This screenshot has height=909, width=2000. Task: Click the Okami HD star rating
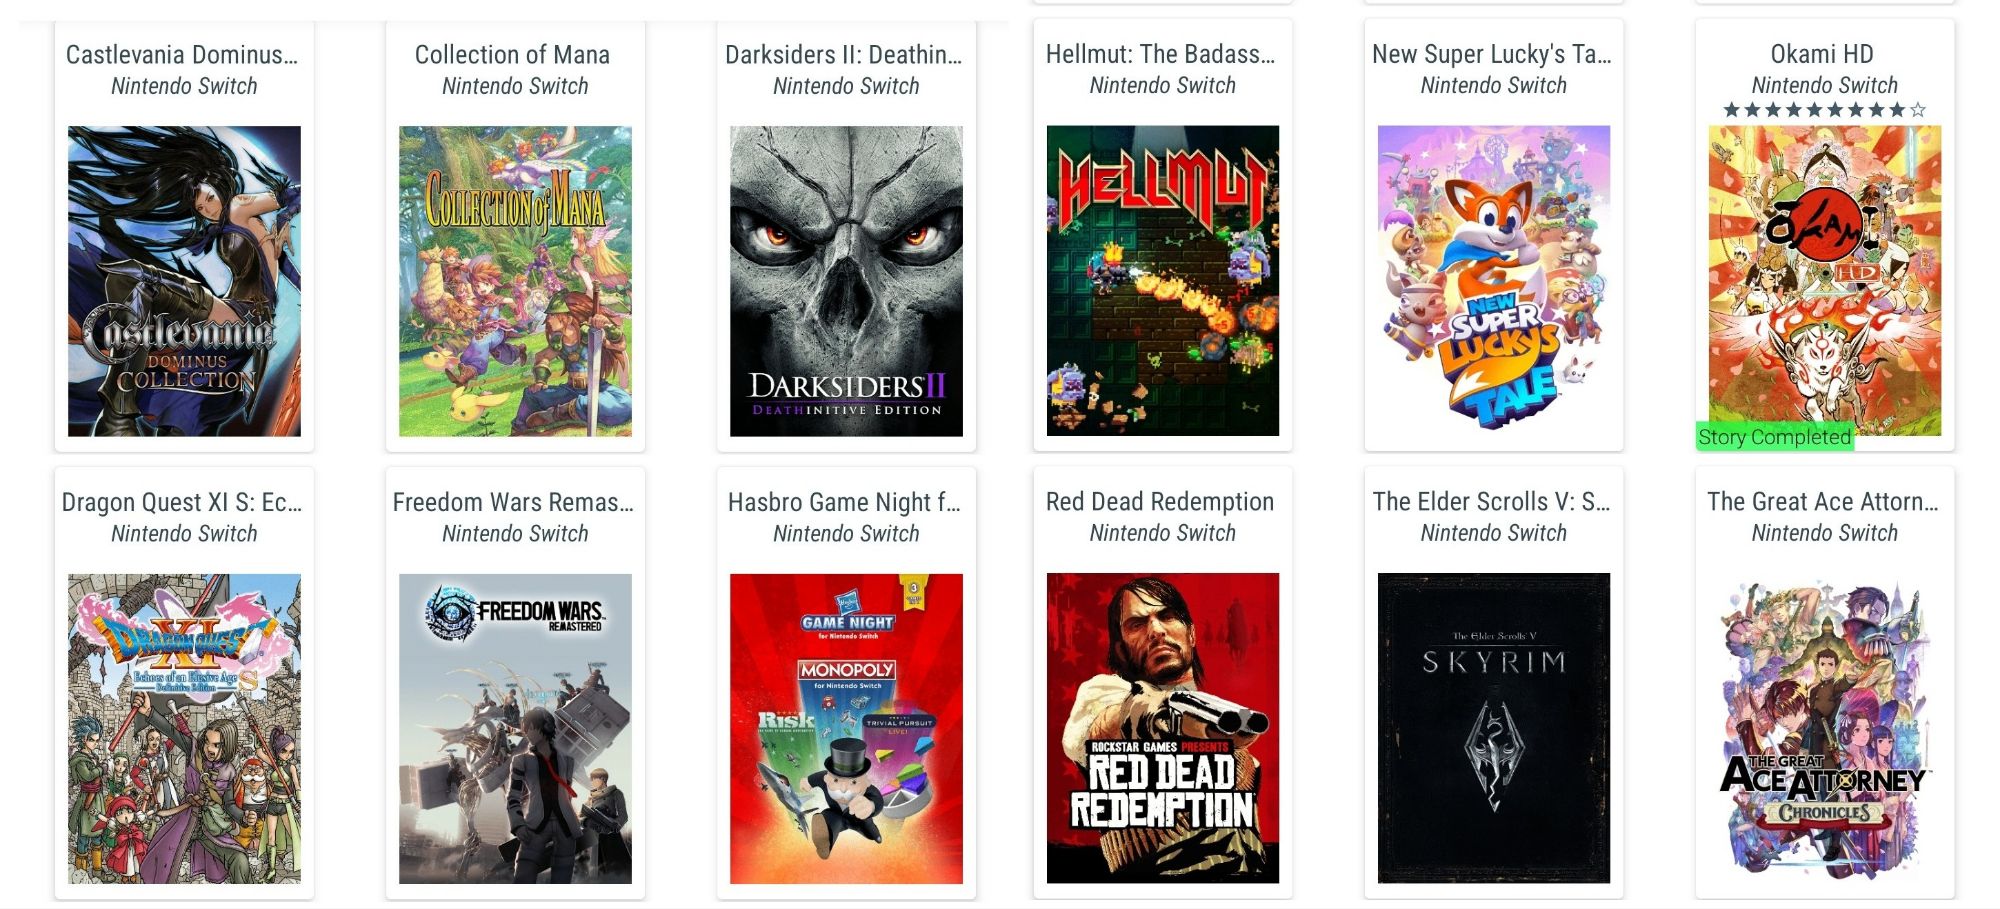click(x=1825, y=110)
